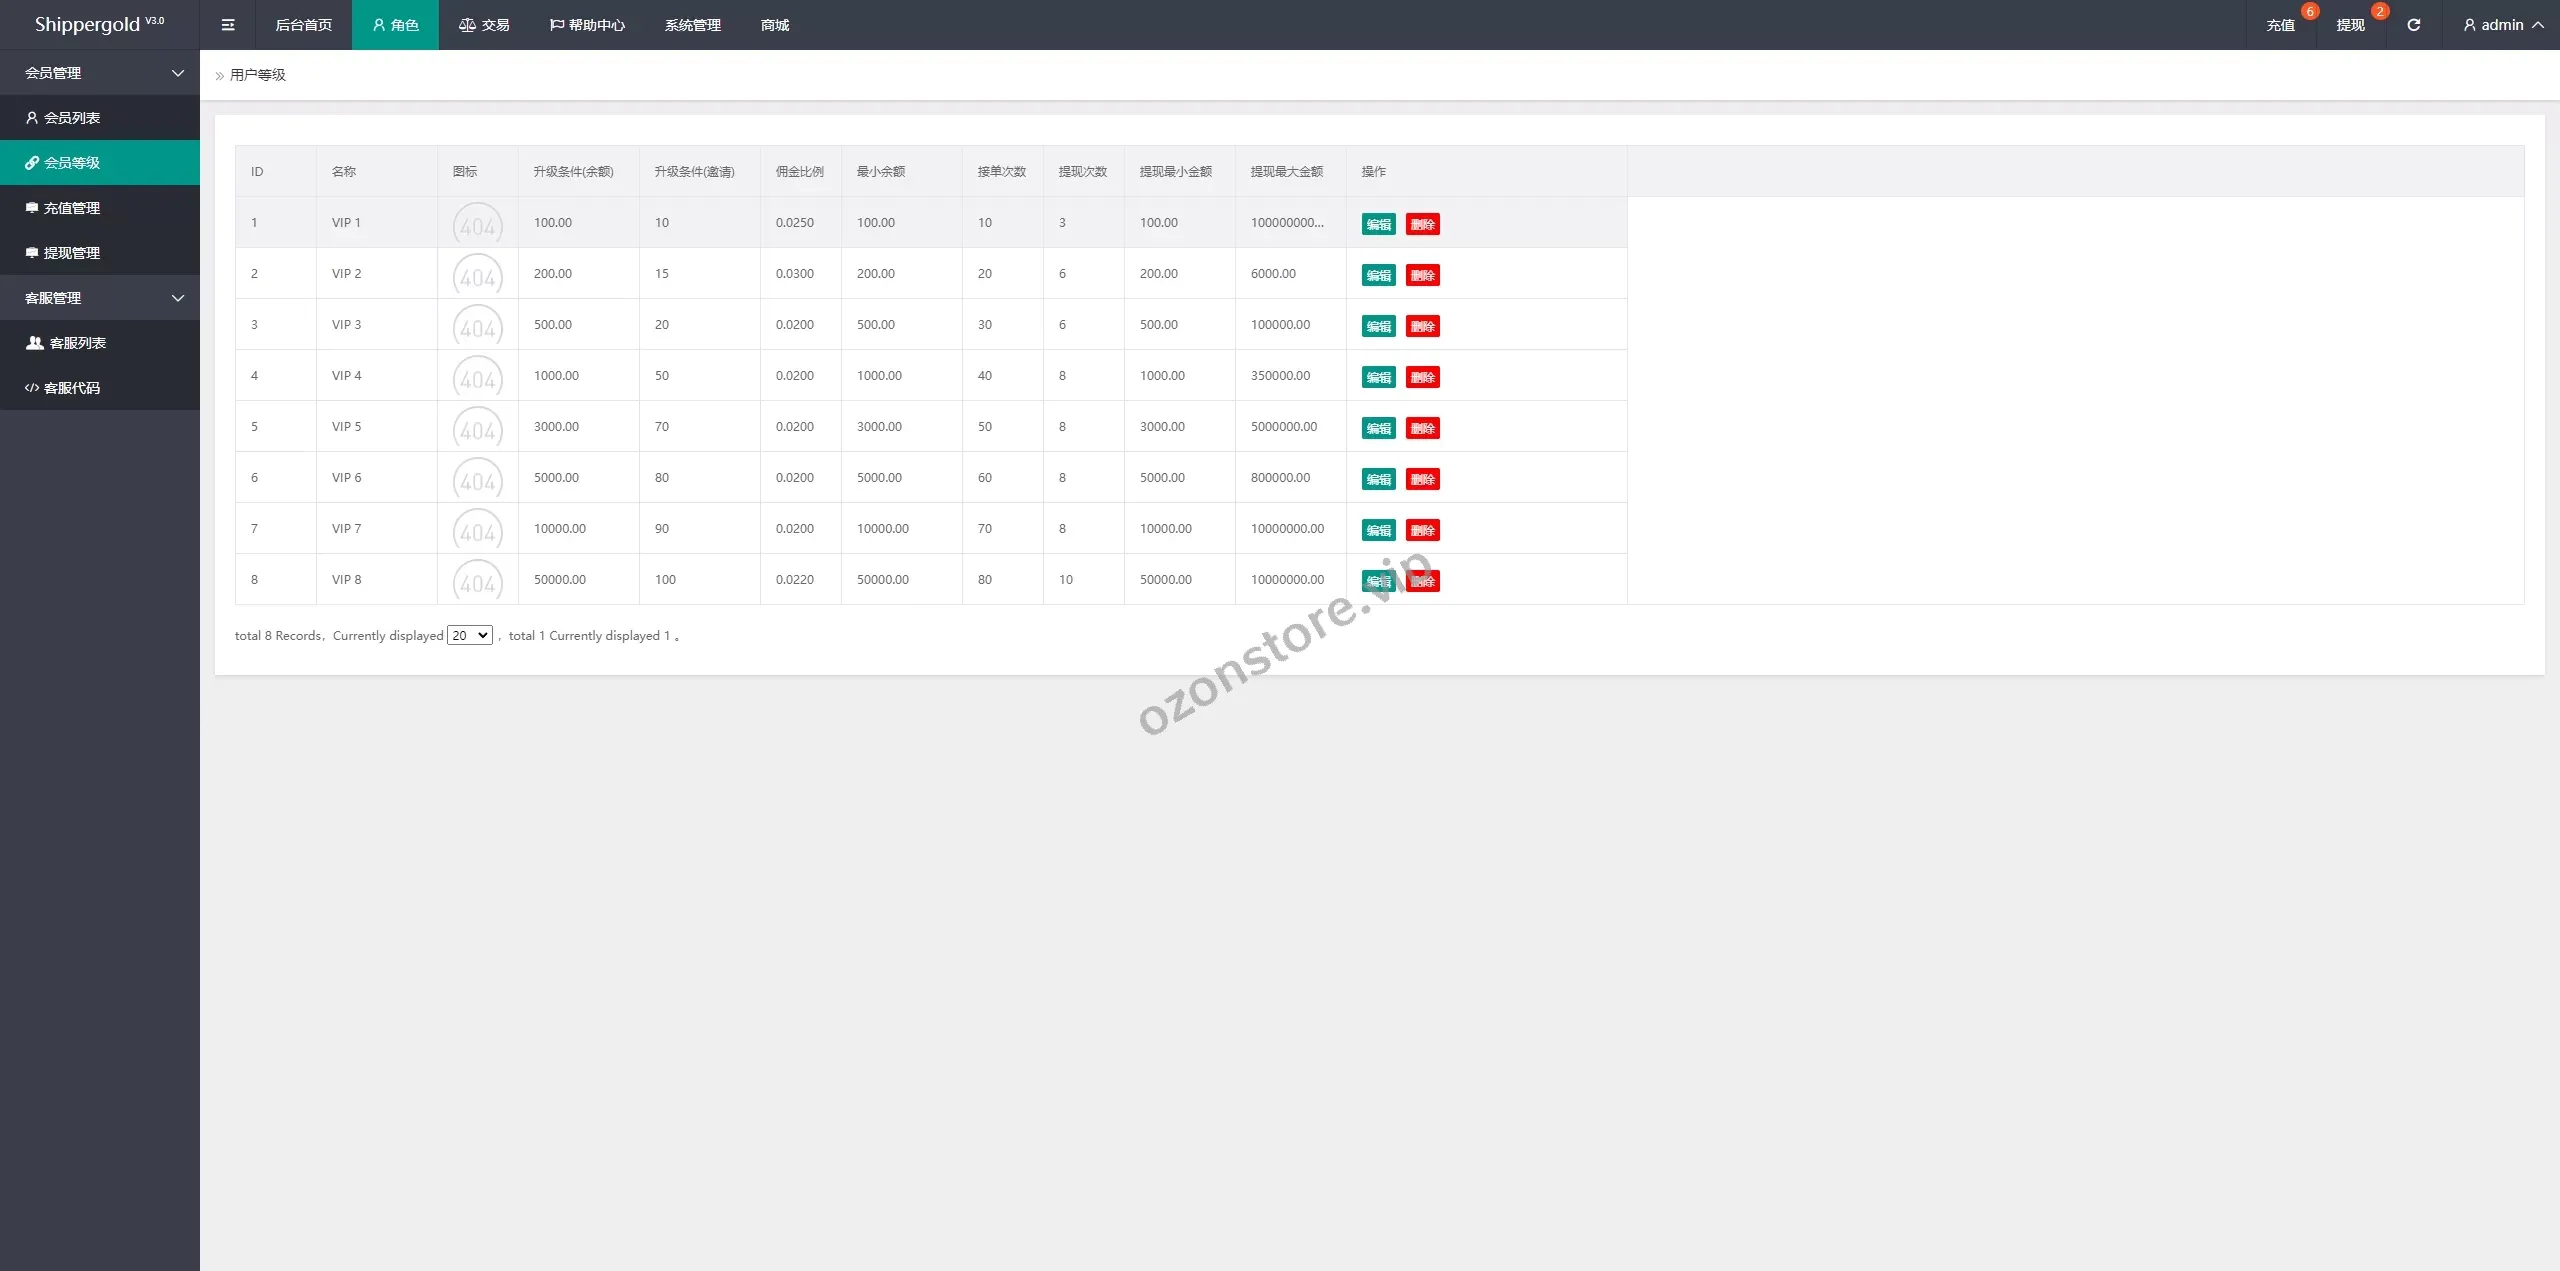Click the sidebar collapse hamburger icon
Screen dimensions: 2560x1271
[228, 25]
